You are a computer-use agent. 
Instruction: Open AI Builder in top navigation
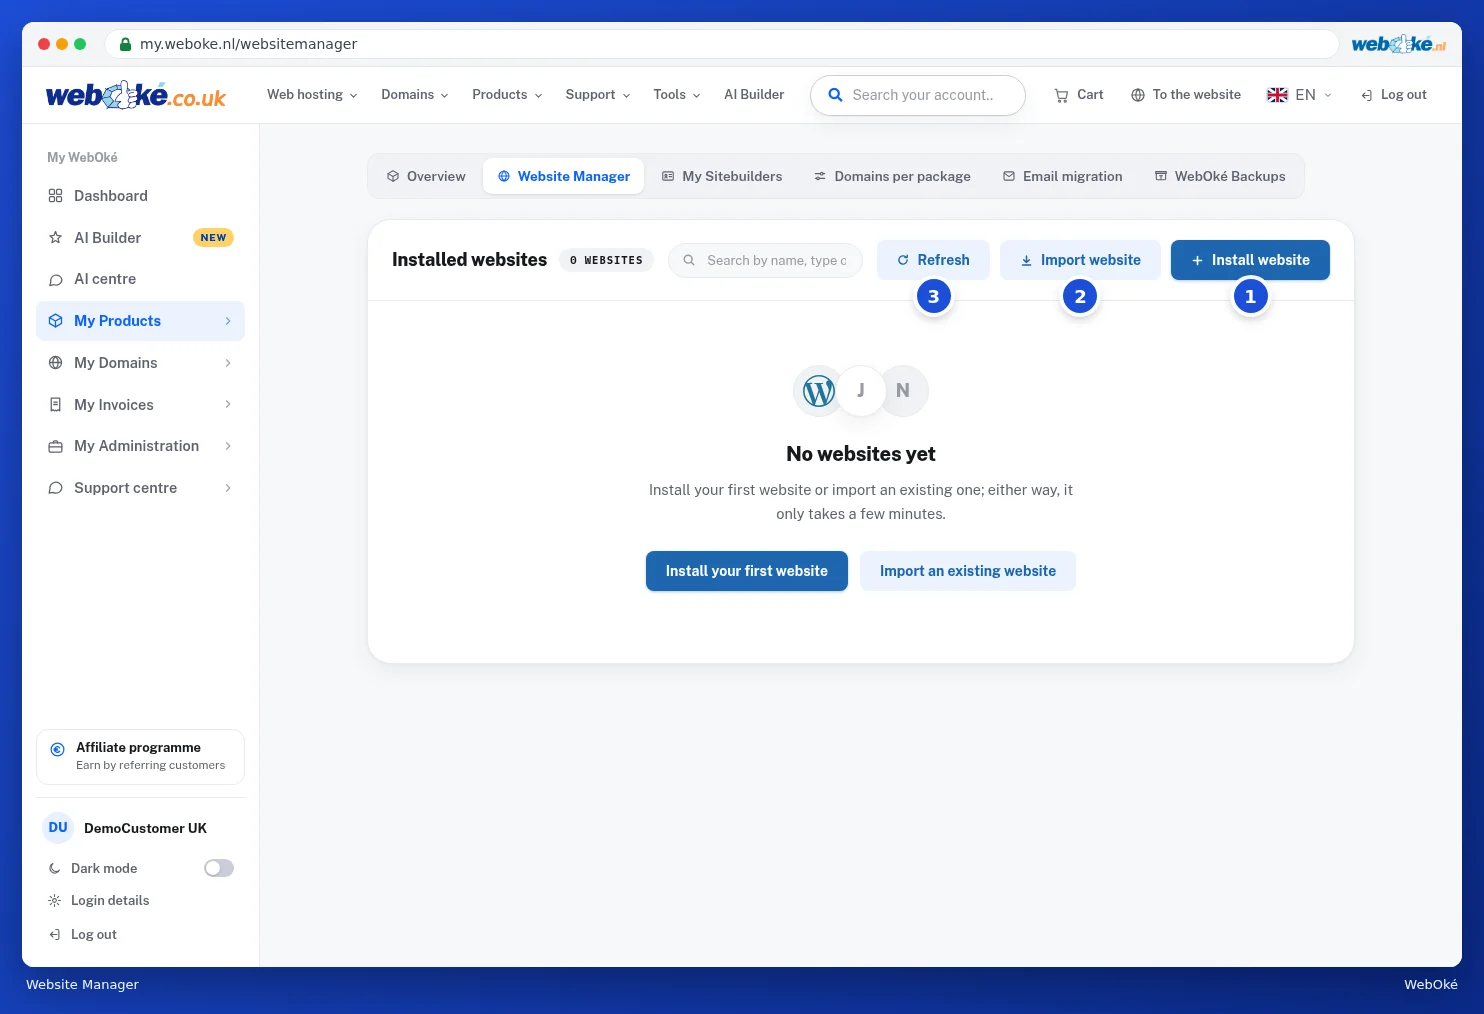coord(754,95)
